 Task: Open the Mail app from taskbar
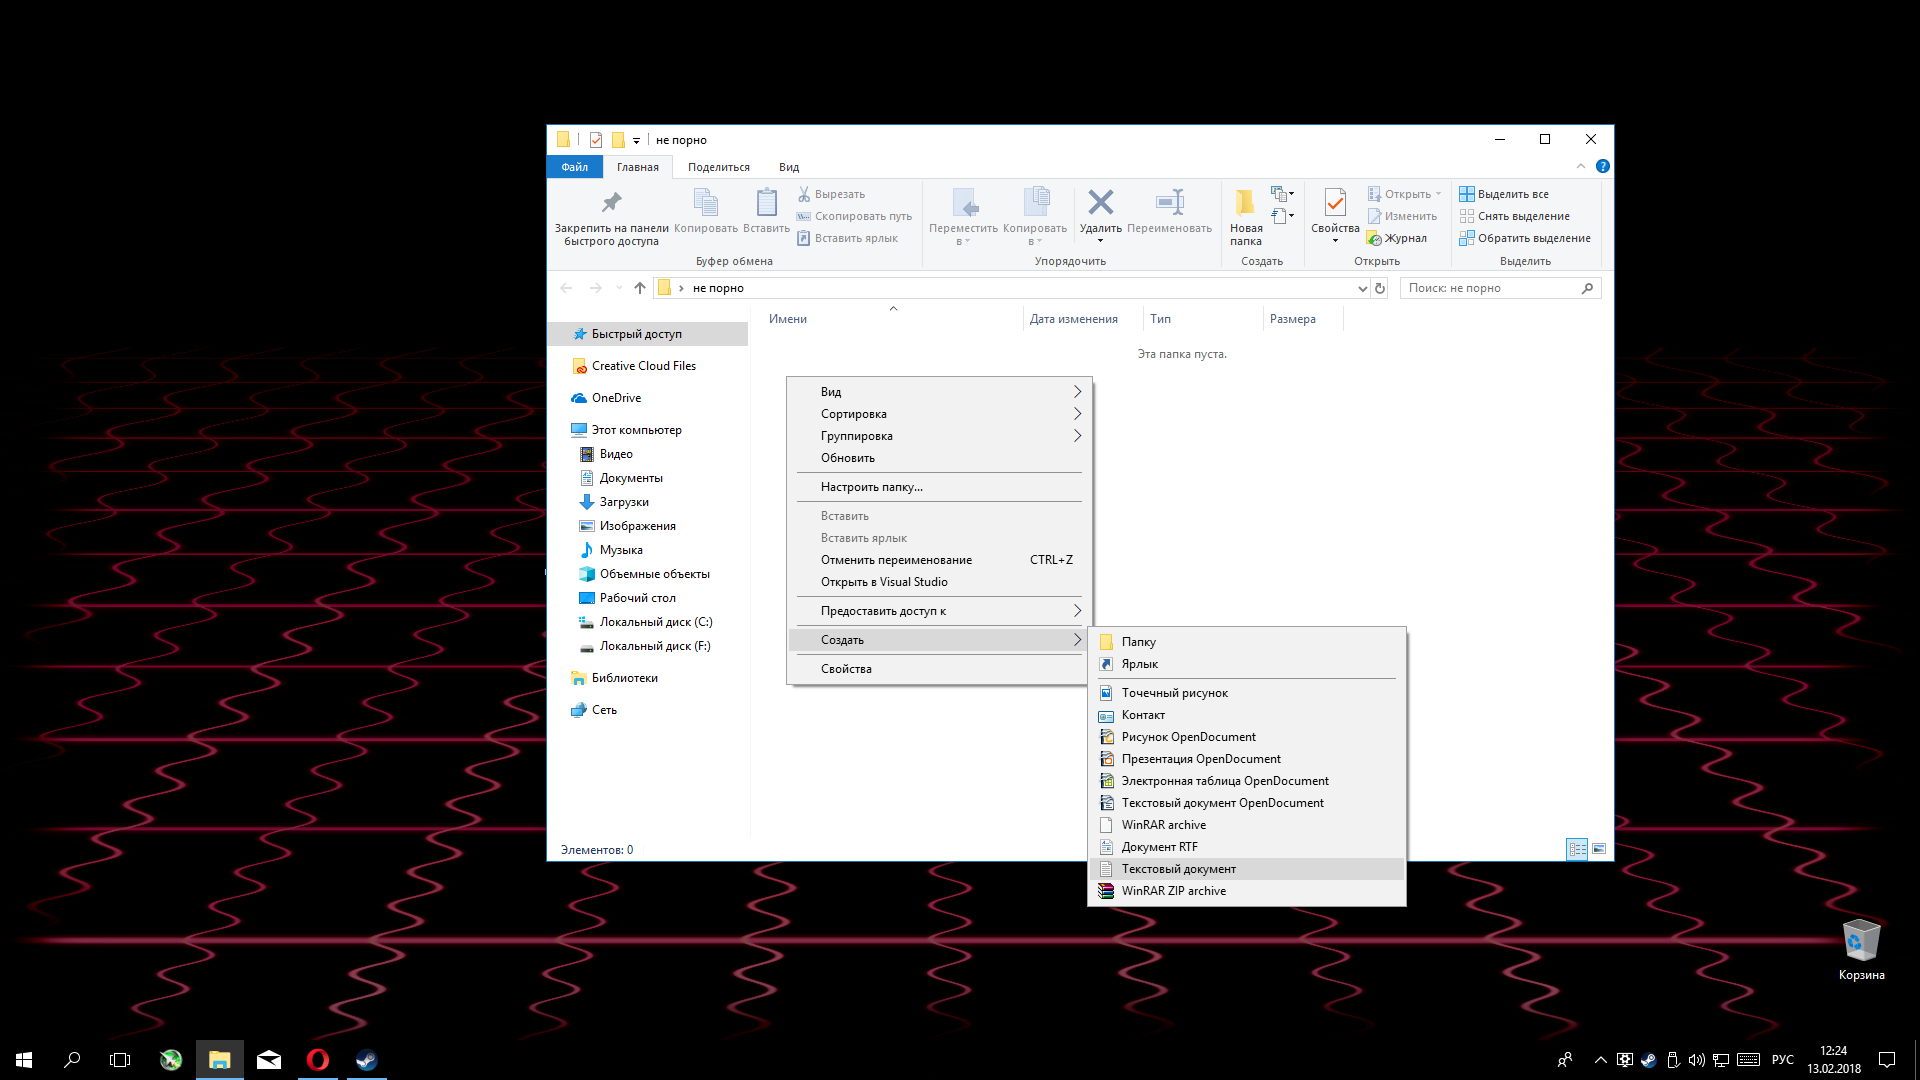click(269, 1059)
